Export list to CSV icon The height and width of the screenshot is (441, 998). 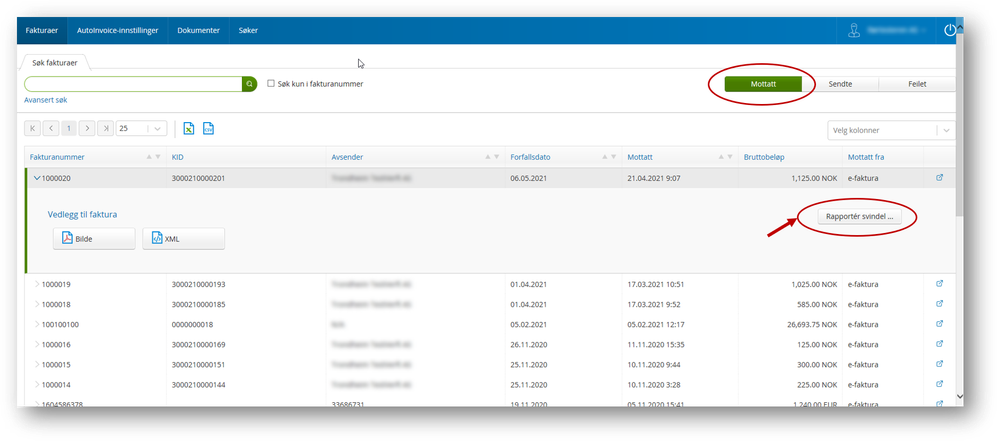point(208,129)
